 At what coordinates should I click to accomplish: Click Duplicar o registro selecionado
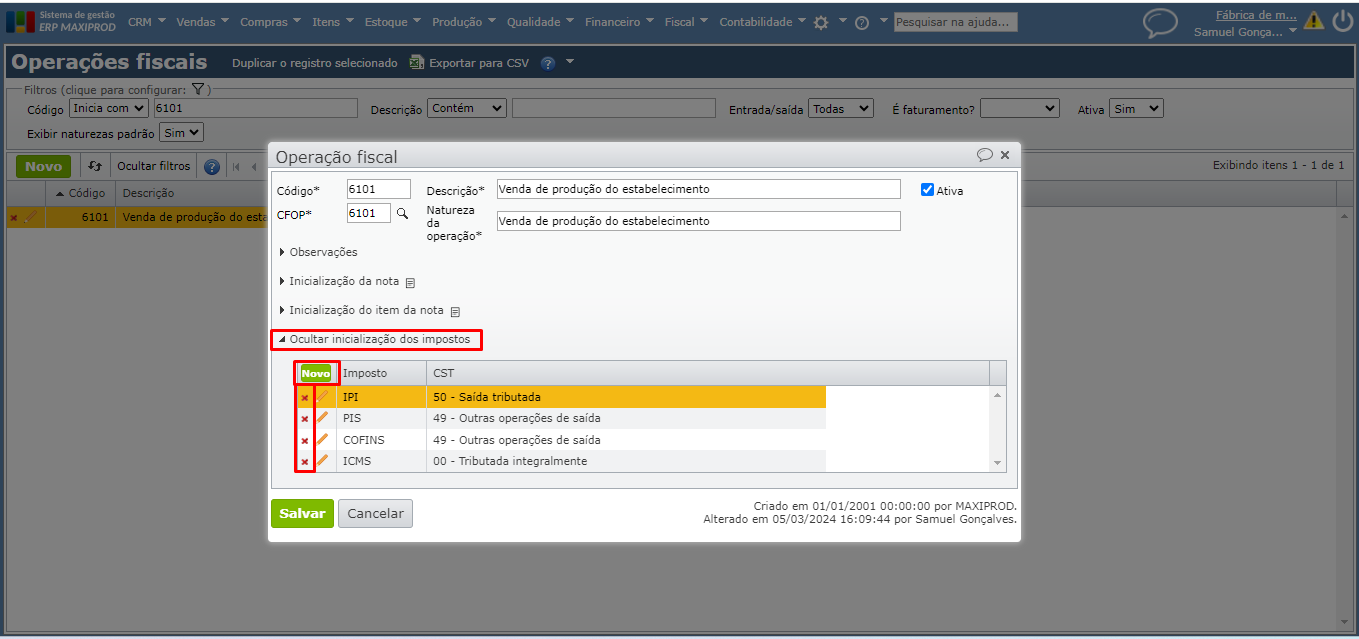(315, 62)
